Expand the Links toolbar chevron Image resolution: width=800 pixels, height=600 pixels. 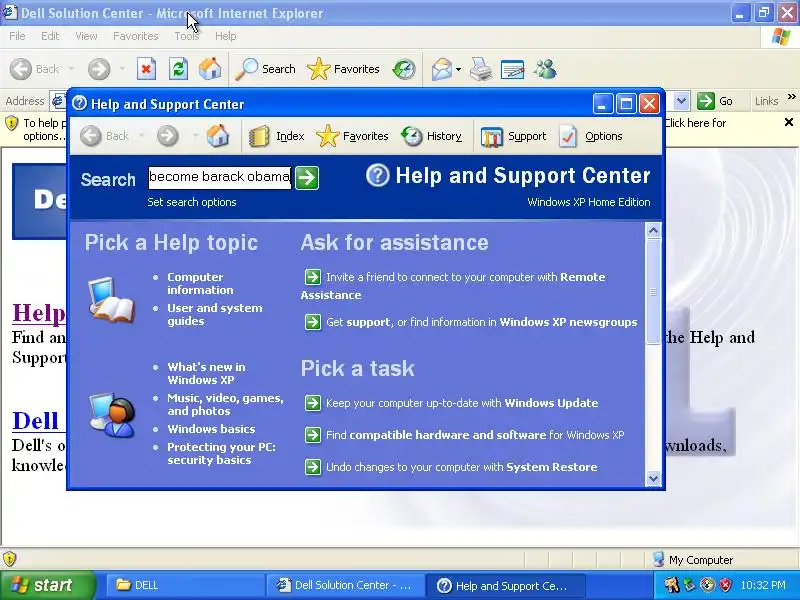[791, 97]
